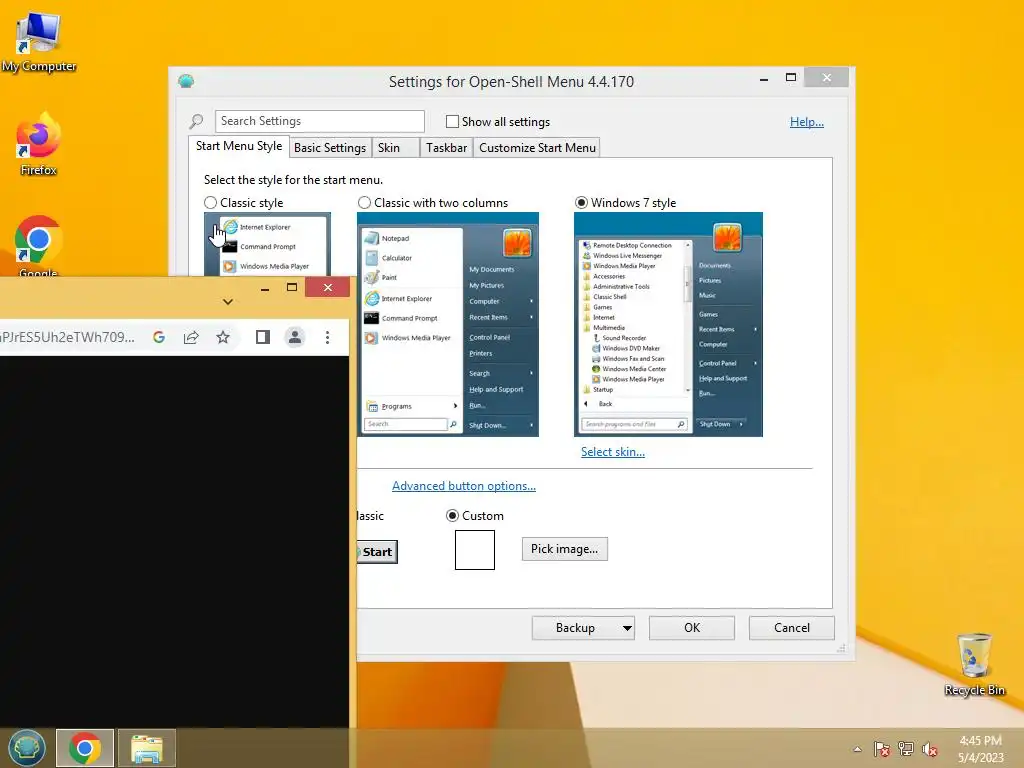Click the Chrome address bar URL text
The width and height of the screenshot is (1024, 768).
[67, 337]
